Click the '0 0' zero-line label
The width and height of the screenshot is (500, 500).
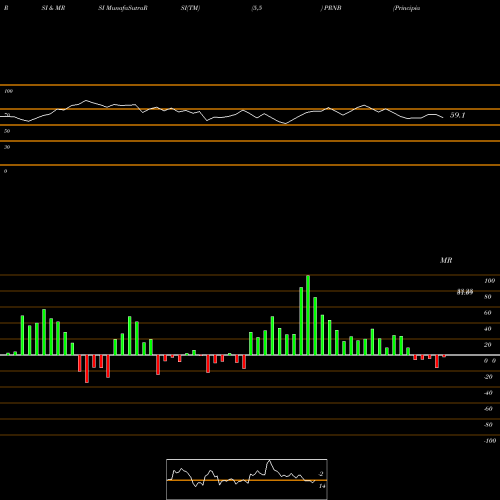coord(490,361)
